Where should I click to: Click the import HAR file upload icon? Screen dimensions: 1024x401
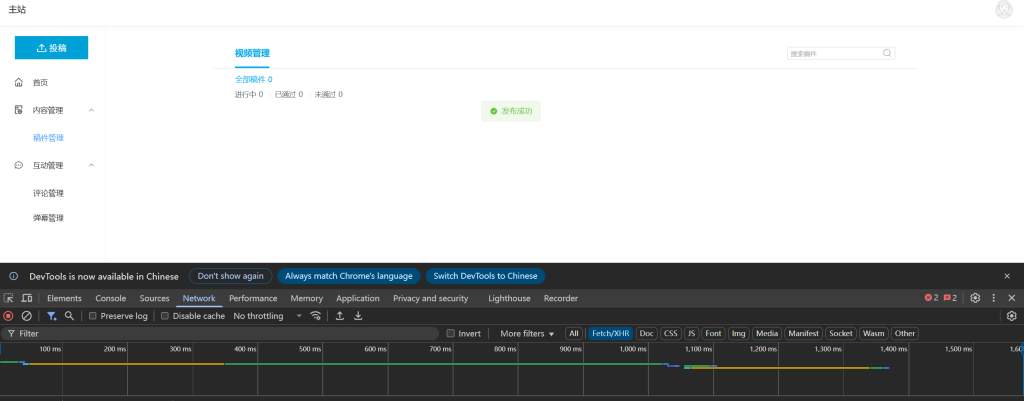click(x=340, y=316)
